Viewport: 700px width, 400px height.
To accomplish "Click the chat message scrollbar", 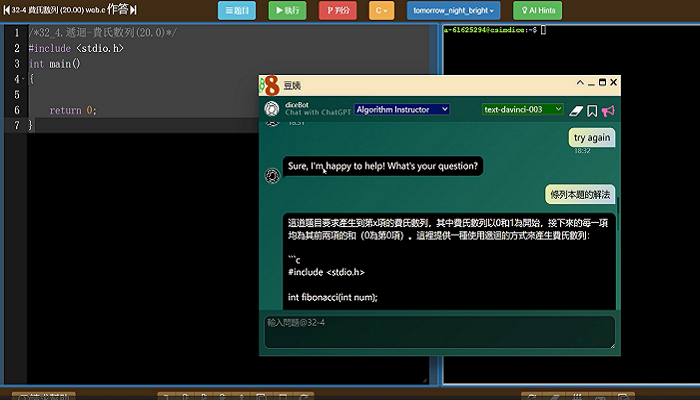I will (x=618, y=214).
